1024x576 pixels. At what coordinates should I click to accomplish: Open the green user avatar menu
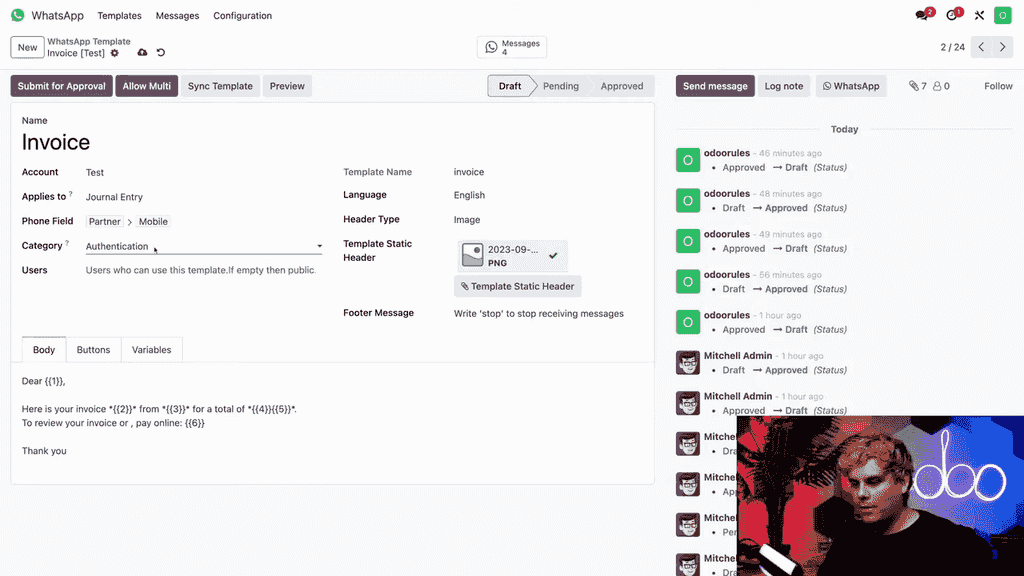(1003, 16)
